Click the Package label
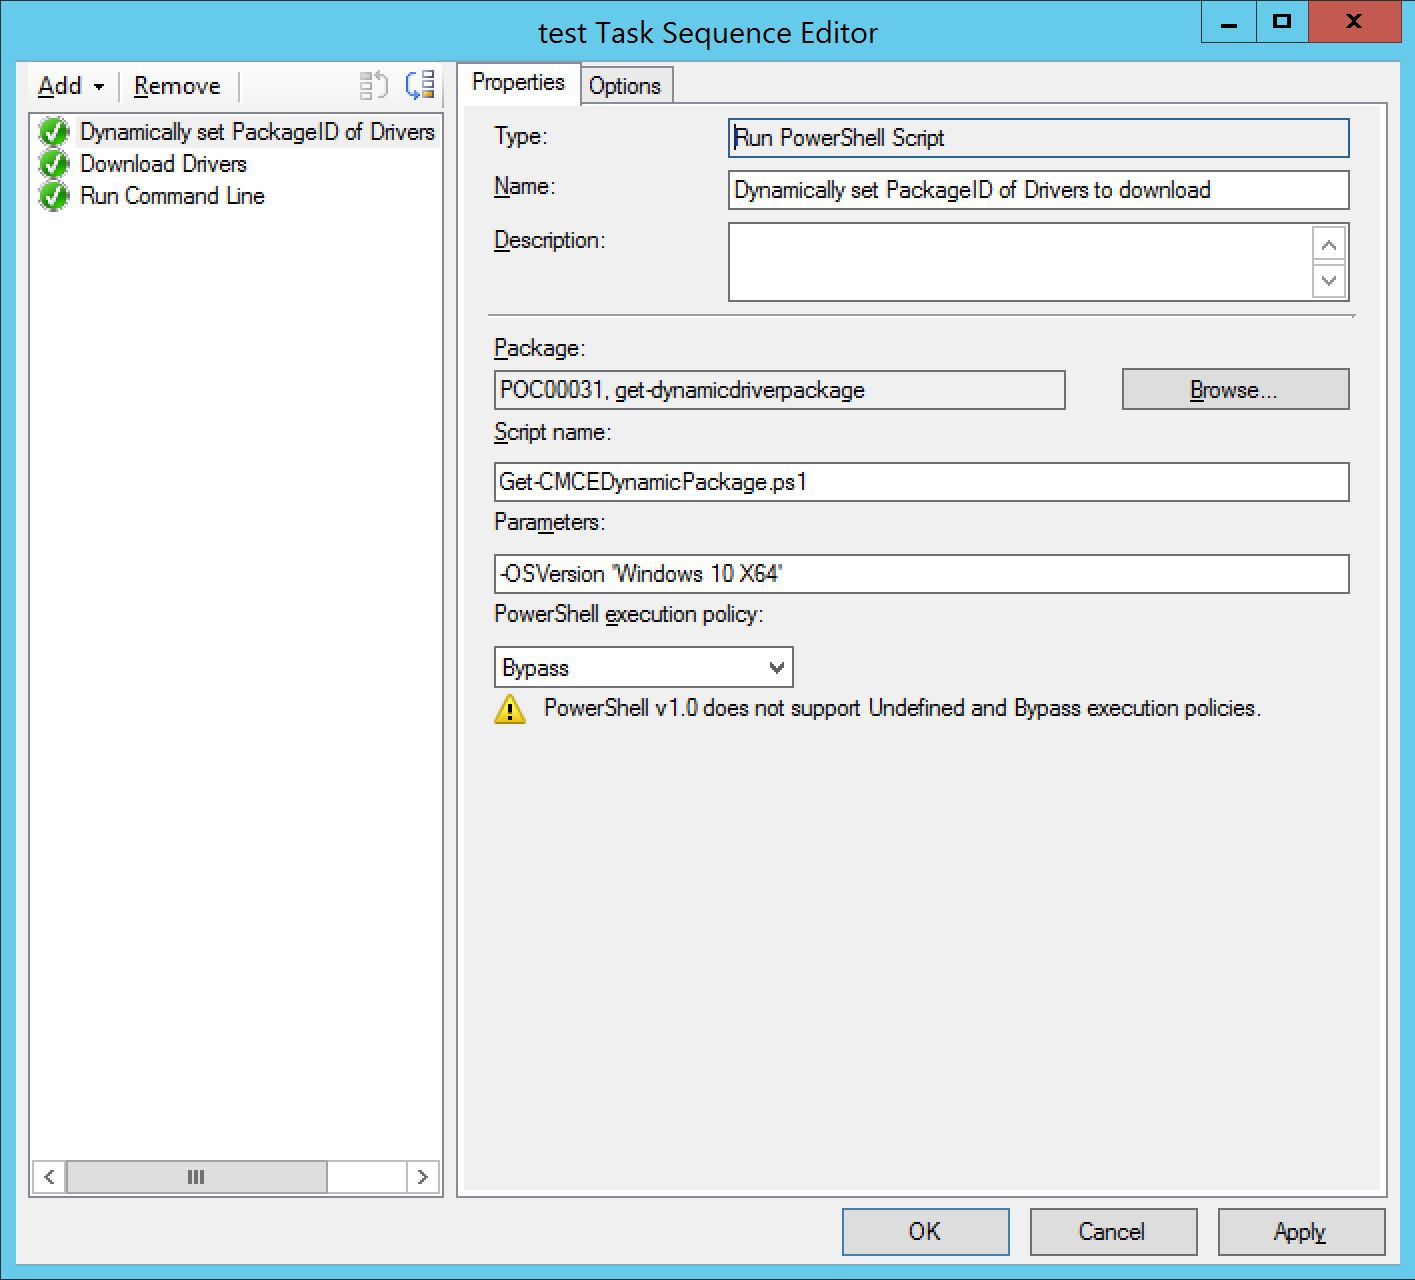 [x=540, y=348]
